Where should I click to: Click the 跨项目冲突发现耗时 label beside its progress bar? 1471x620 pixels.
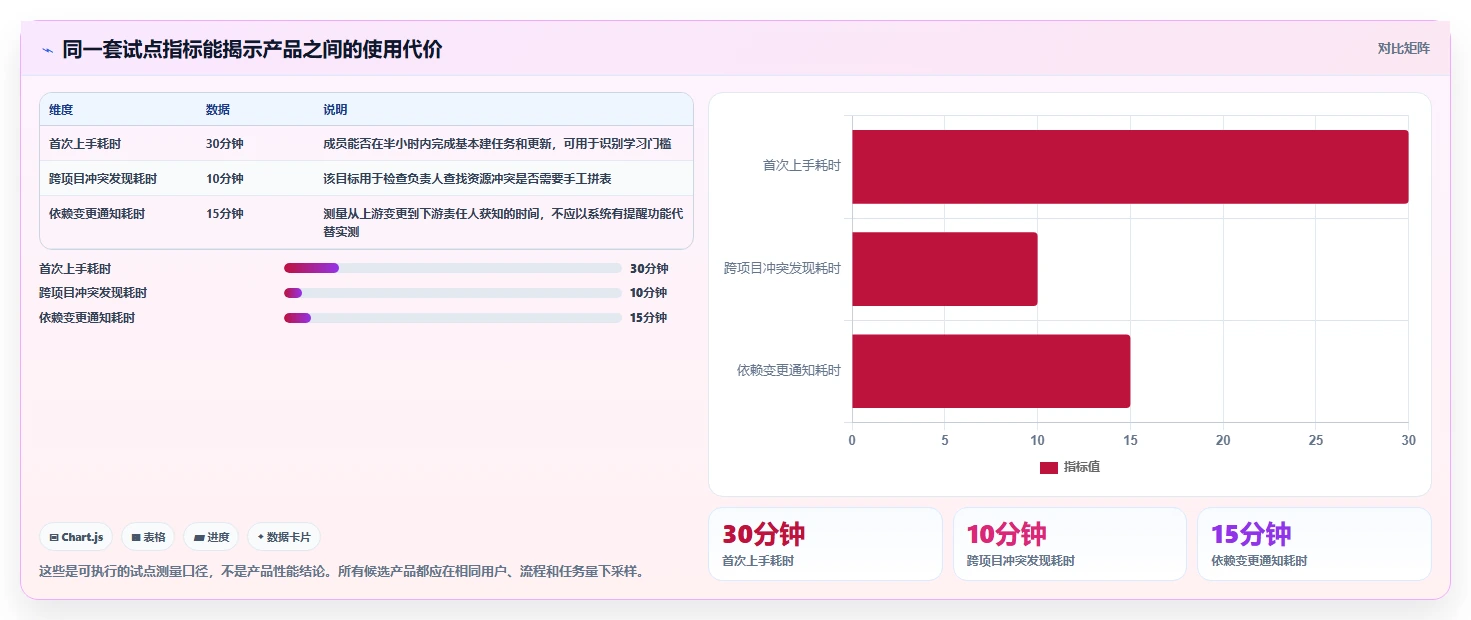[93, 293]
